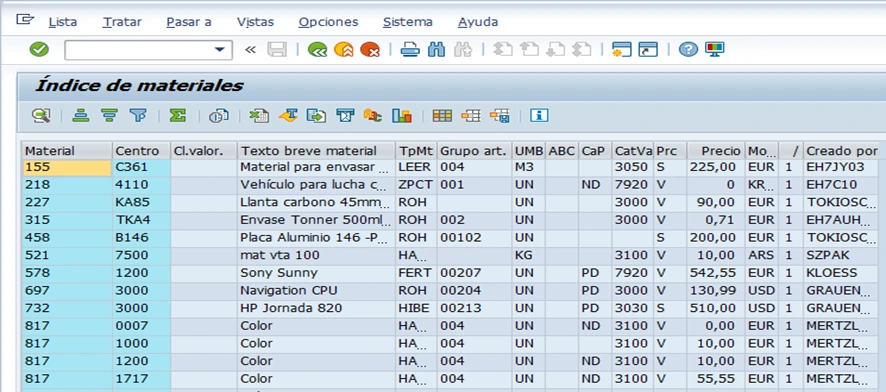
Task: Click price cell 225,00
Action: [716, 167]
